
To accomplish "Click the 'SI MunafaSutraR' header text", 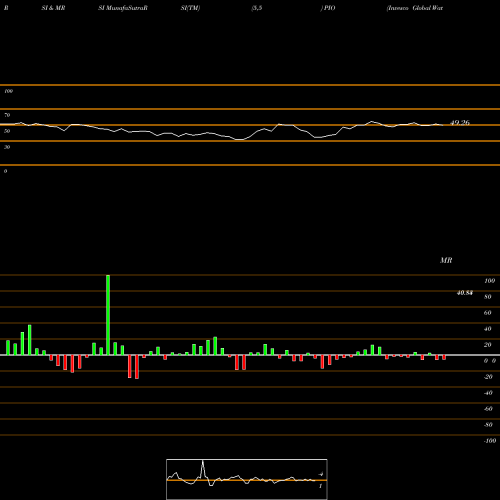I will pos(123,8).
